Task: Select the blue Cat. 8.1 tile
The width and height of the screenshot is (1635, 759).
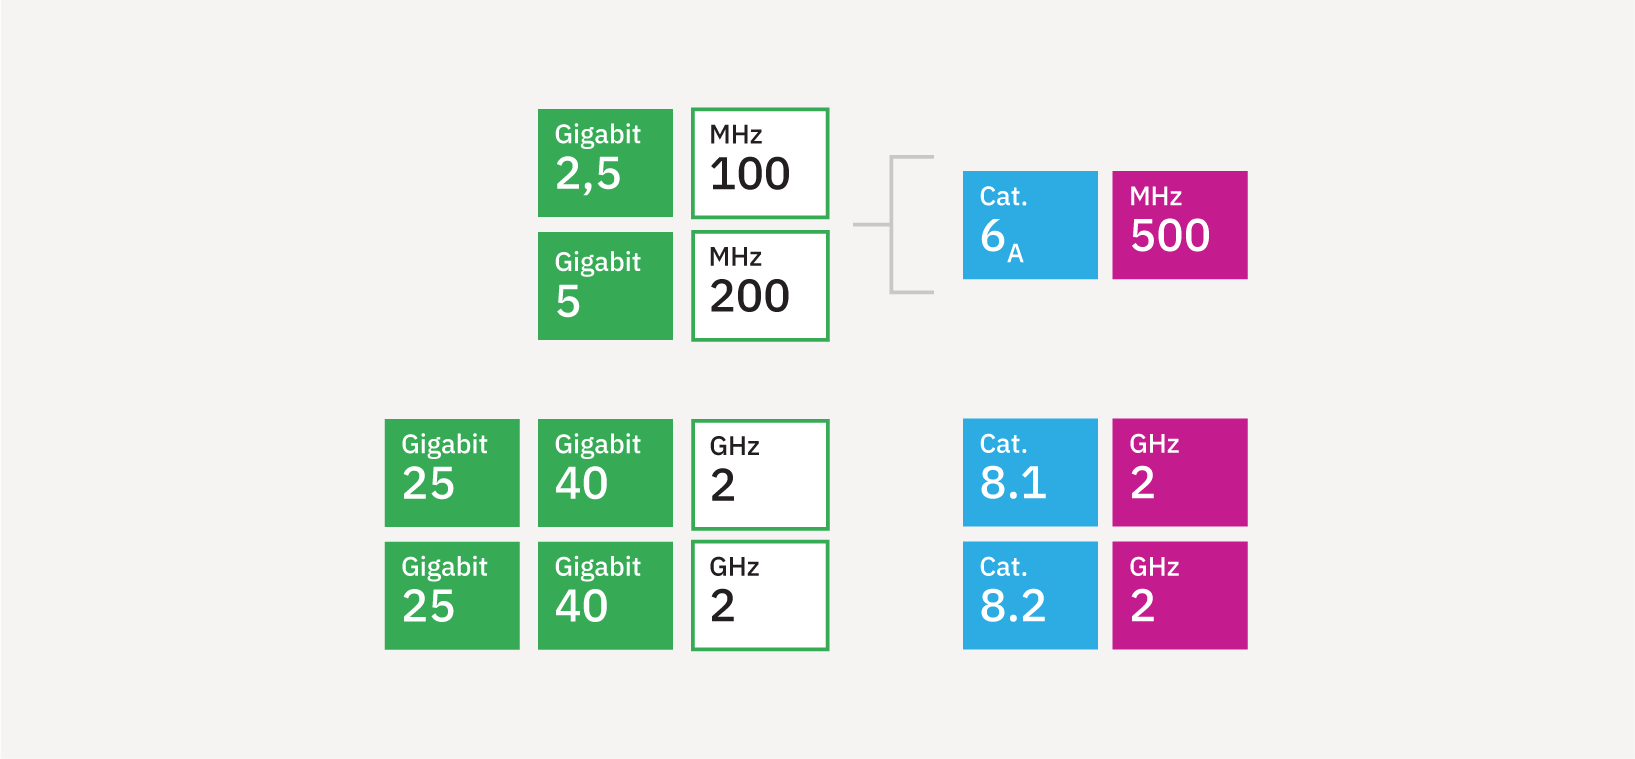Action: coord(1030,472)
